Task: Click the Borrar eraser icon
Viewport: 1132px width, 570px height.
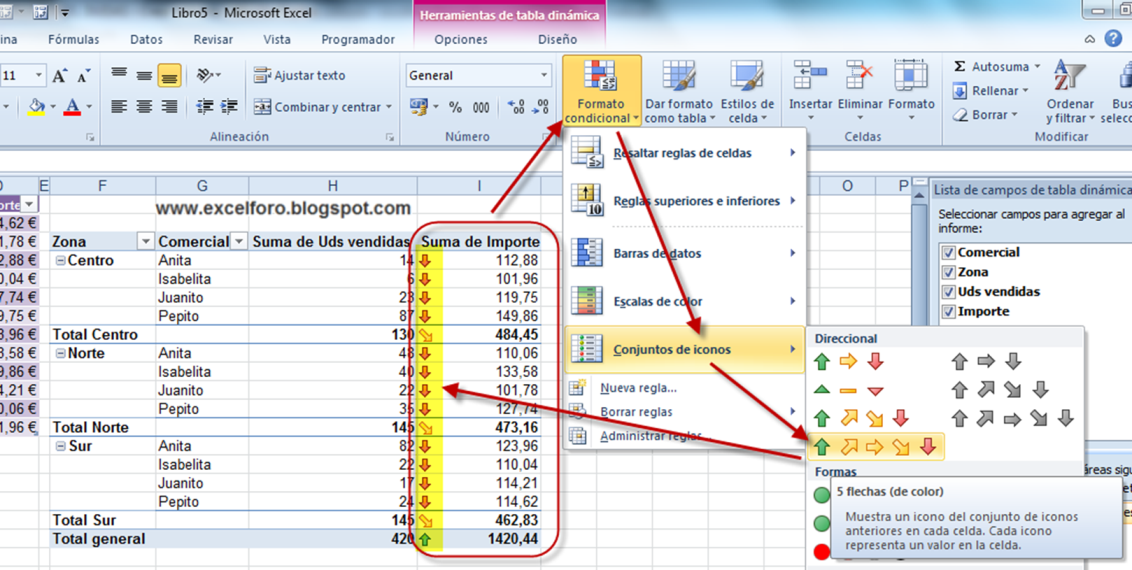Action: (x=959, y=115)
